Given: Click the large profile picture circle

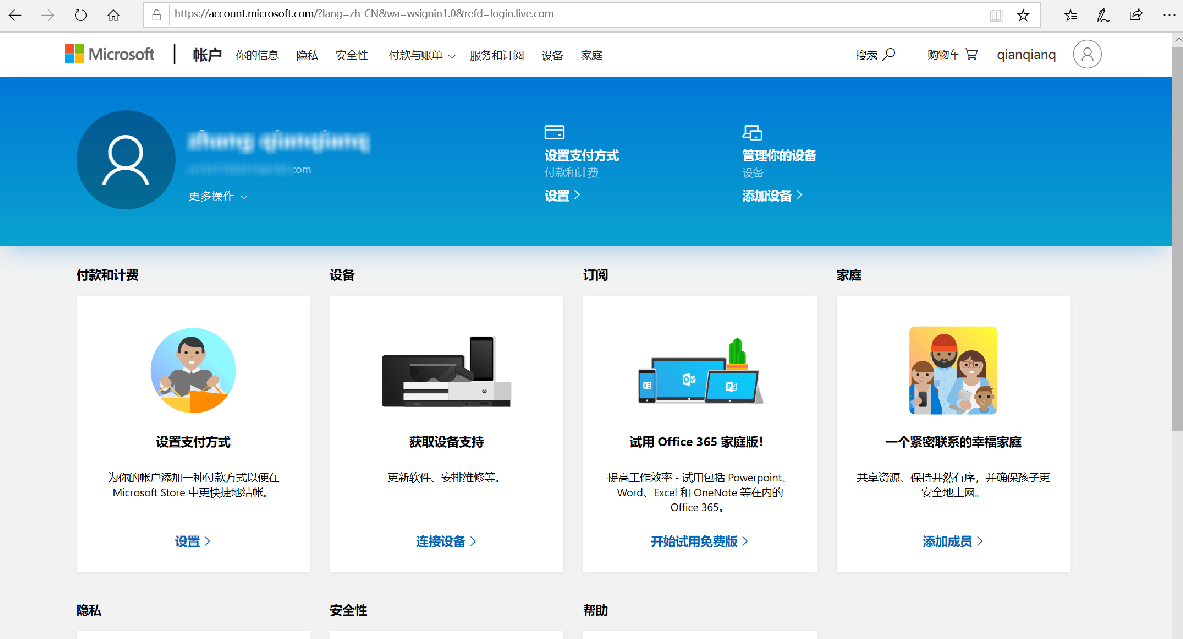Looking at the screenshot, I should coord(126,160).
